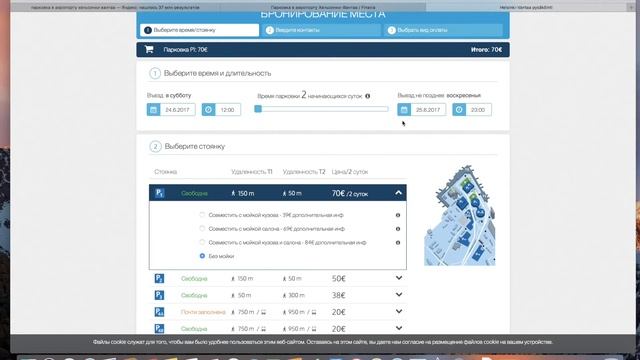This screenshot has height=360, width=640.
Task: Open the airport parking map thumbnail
Action: coord(460,216)
